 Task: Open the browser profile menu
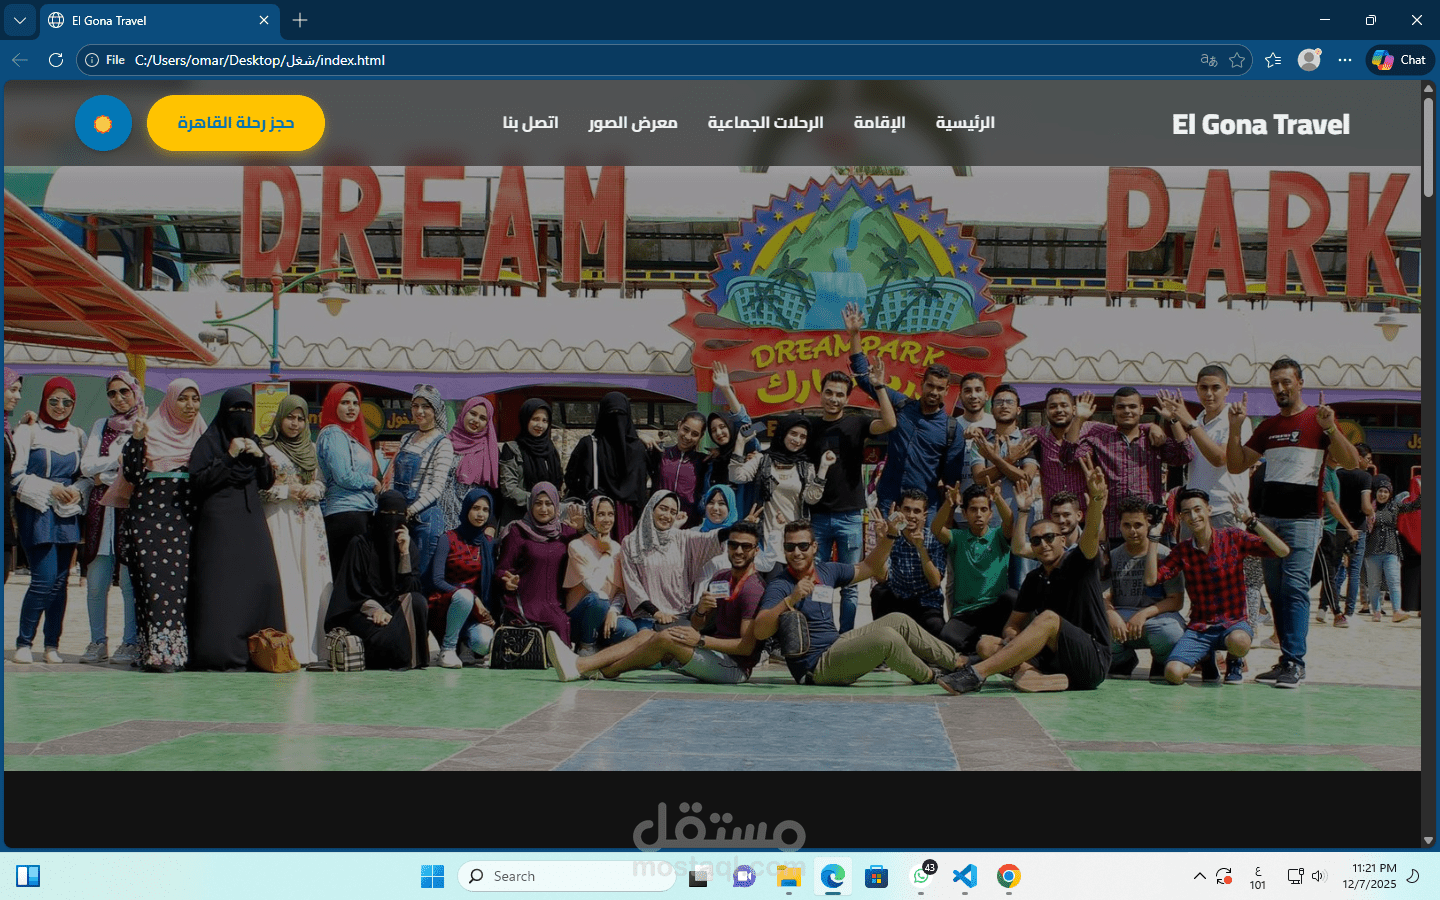(1309, 60)
